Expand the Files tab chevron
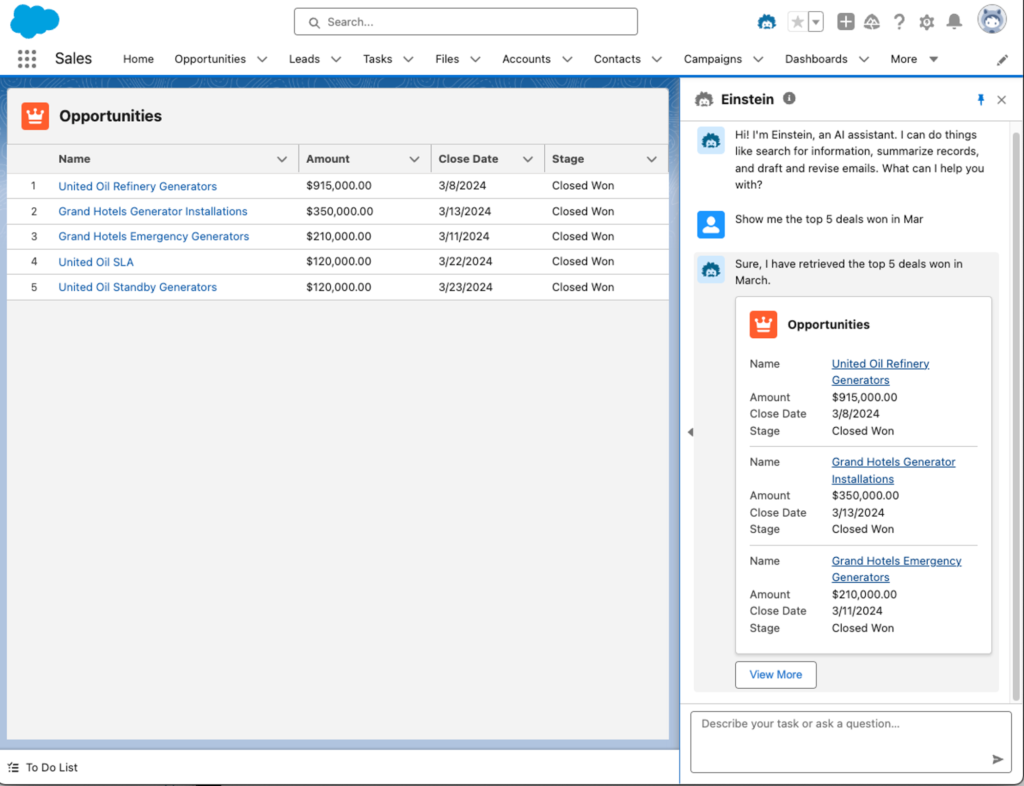This screenshot has height=786, width=1024. pyautogui.click(x=475, y=59)
